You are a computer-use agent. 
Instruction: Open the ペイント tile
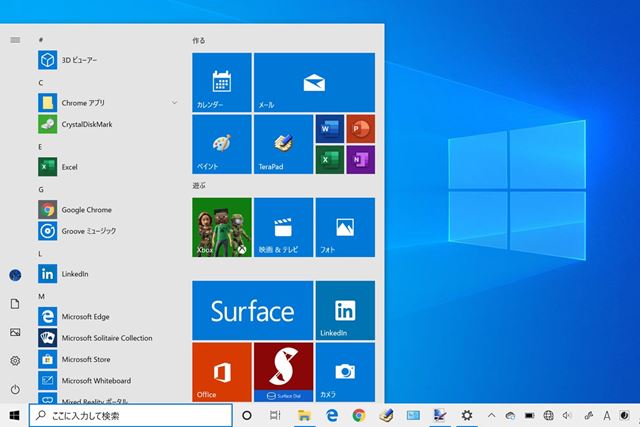tap(222, 144)
